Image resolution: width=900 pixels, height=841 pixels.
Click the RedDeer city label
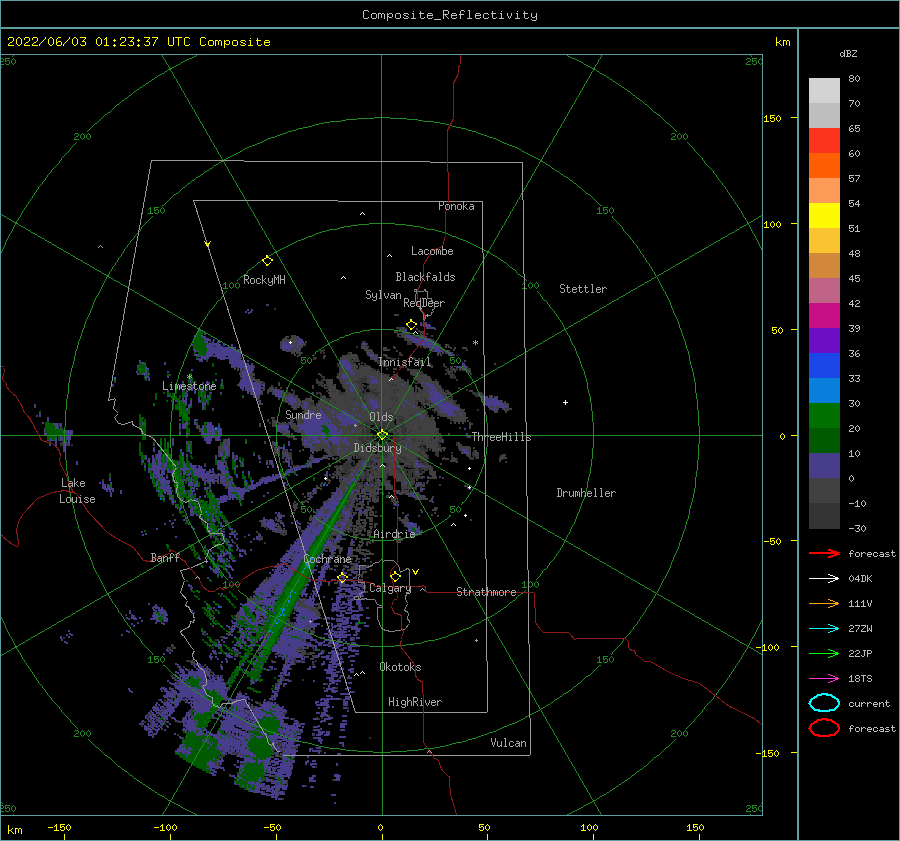pos(424,303)
